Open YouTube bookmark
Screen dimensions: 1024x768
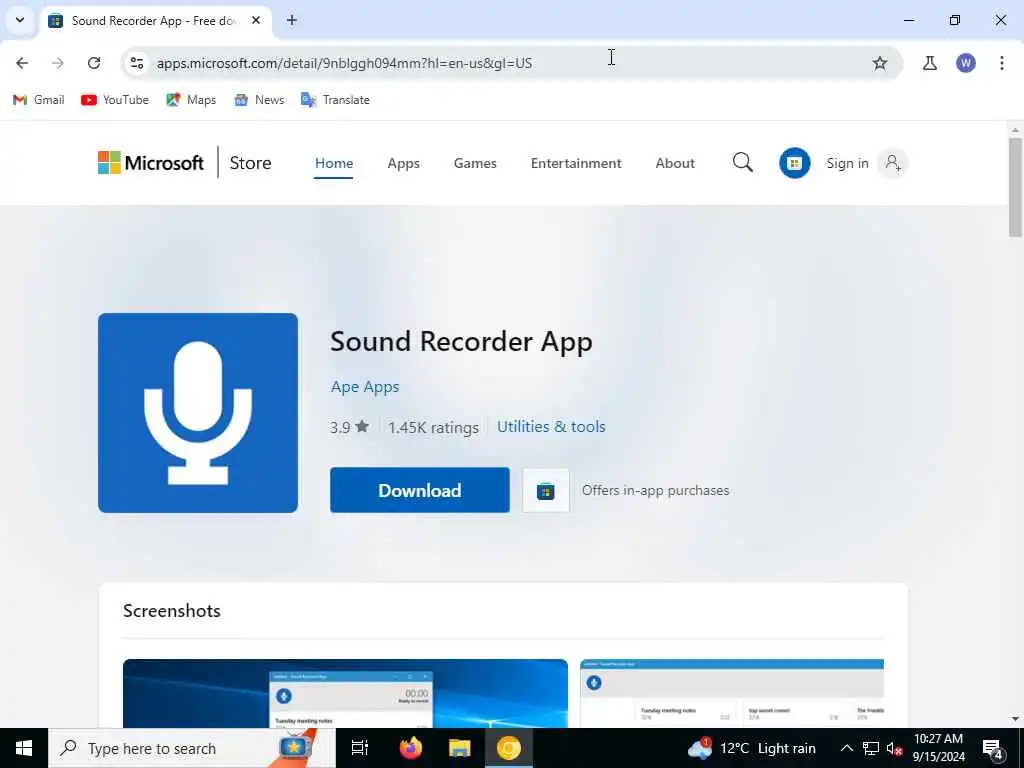pyautogui.click(x=115, y=100)
